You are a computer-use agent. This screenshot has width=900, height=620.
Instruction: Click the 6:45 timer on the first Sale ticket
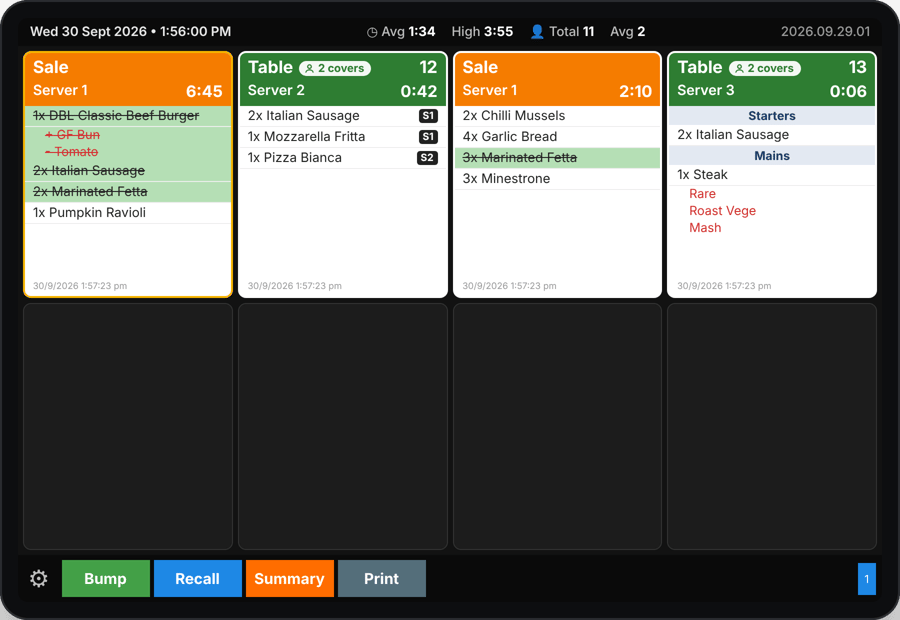point(204,91)
